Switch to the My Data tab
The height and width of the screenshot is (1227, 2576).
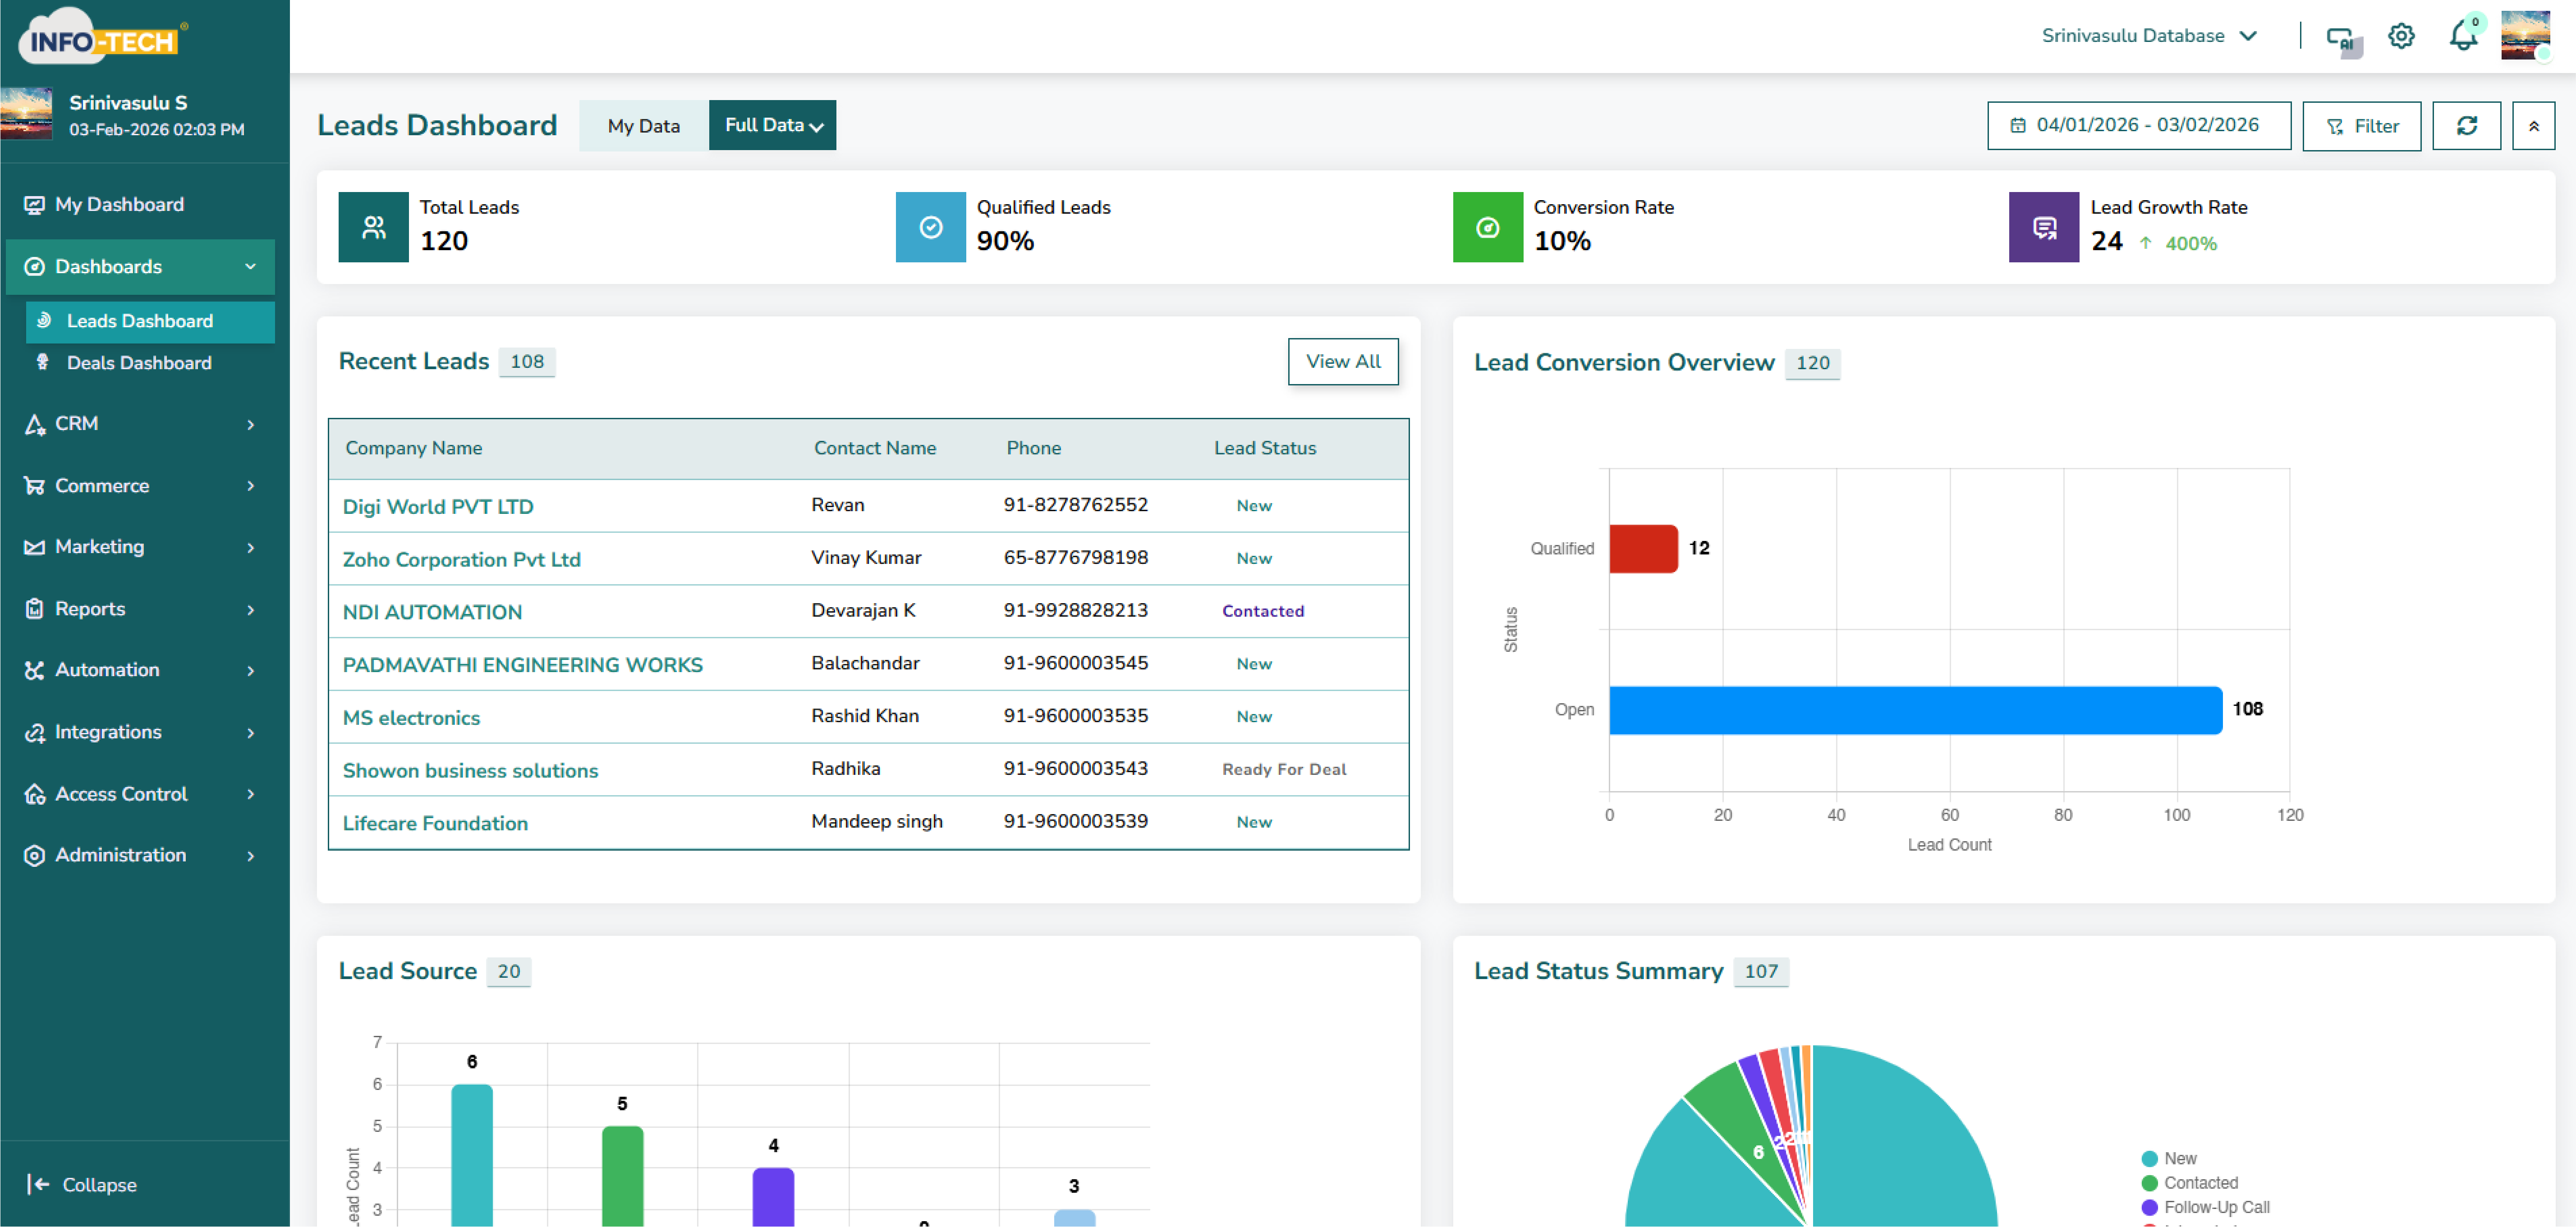pyautogui.click(x=643, y=126)
